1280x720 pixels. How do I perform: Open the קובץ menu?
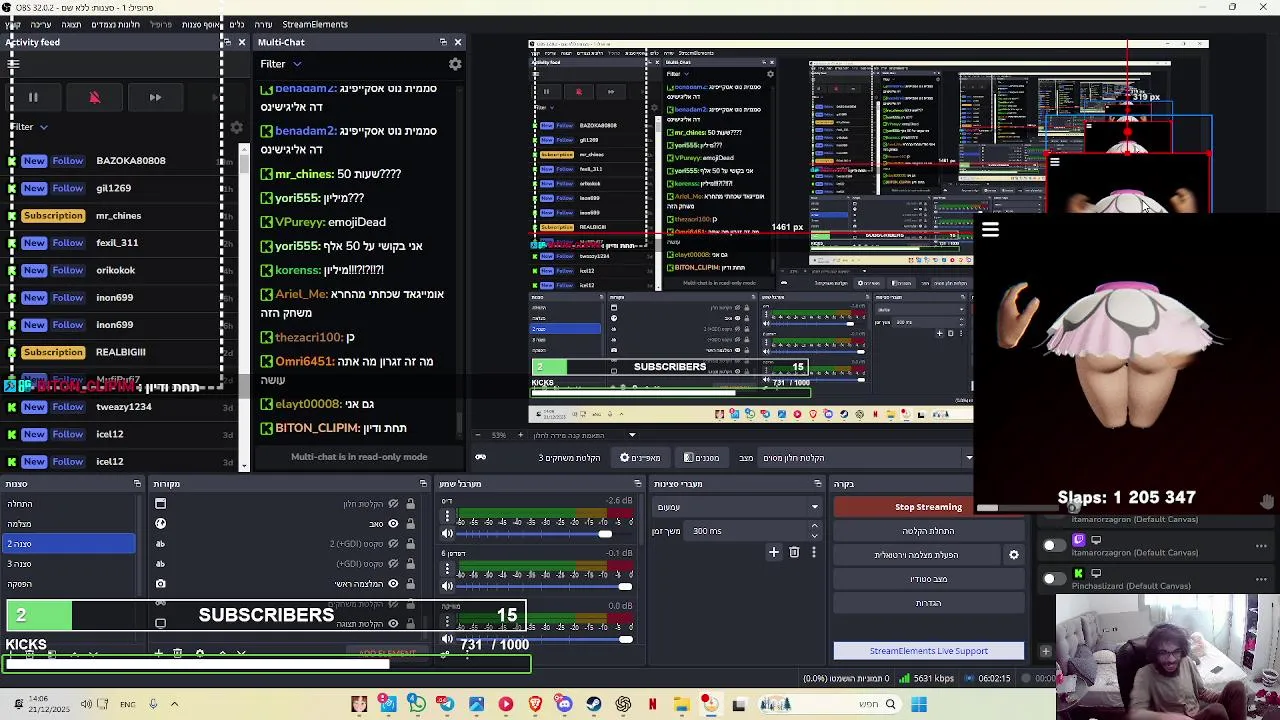(13, 24)
